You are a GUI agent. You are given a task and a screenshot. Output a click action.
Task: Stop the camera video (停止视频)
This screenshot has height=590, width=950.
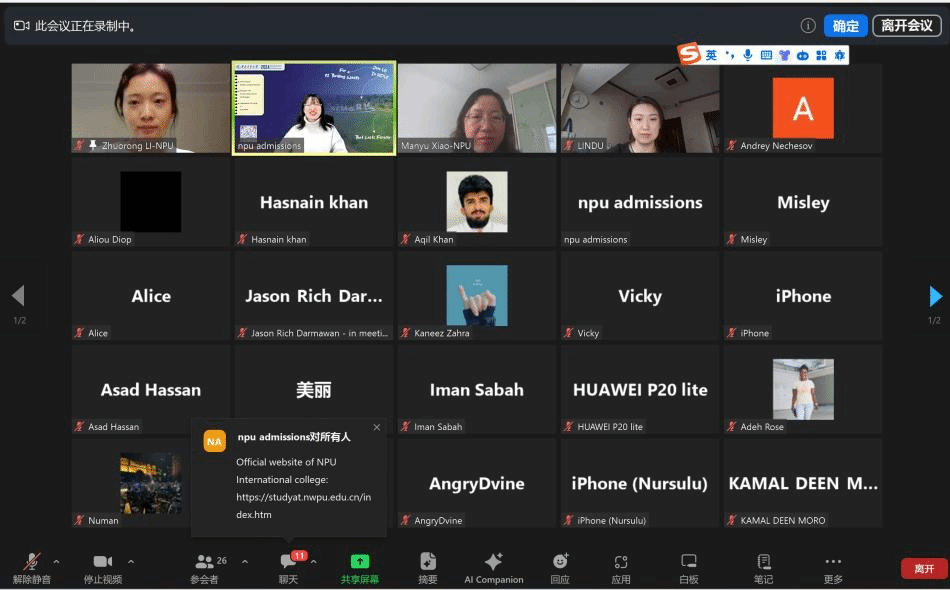(101, 565)
